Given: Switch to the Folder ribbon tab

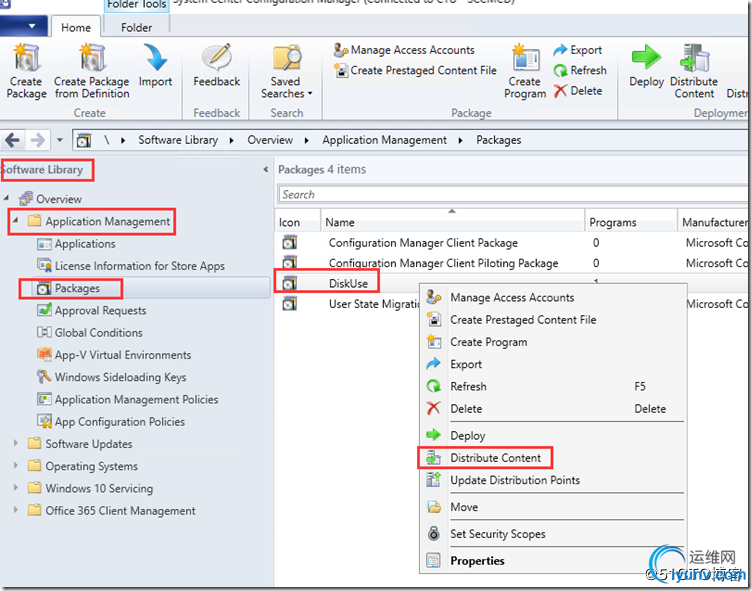Looking at the screenshot, I should coord(136,27).
